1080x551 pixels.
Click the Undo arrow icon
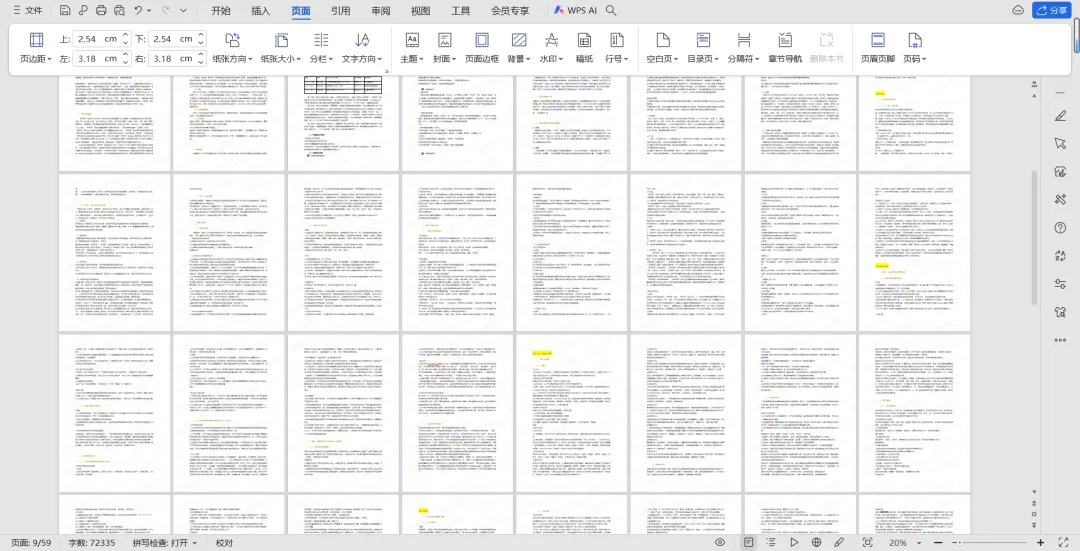(x=138, y=10)
